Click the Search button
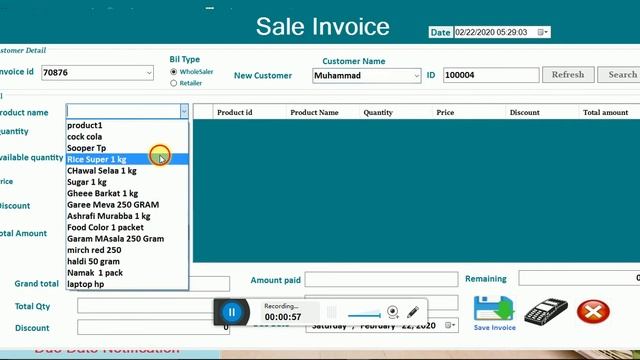The height and width of the screenshot is (360, 640). [x=620, y=75]
